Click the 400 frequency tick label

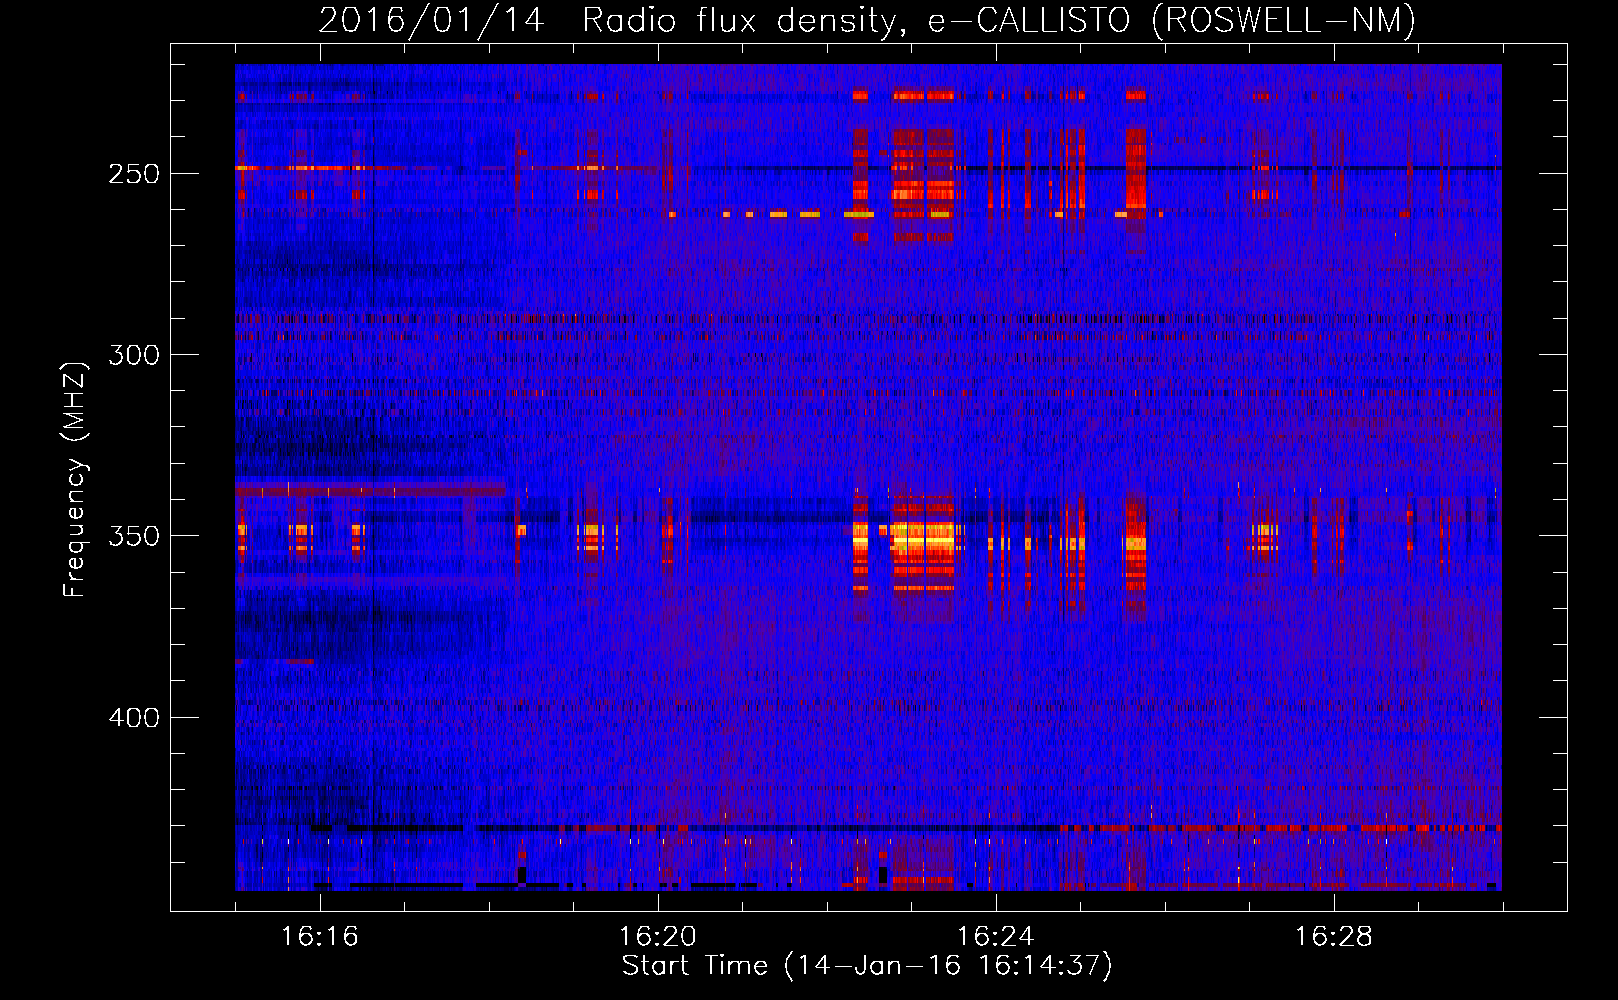coord(133,717)
